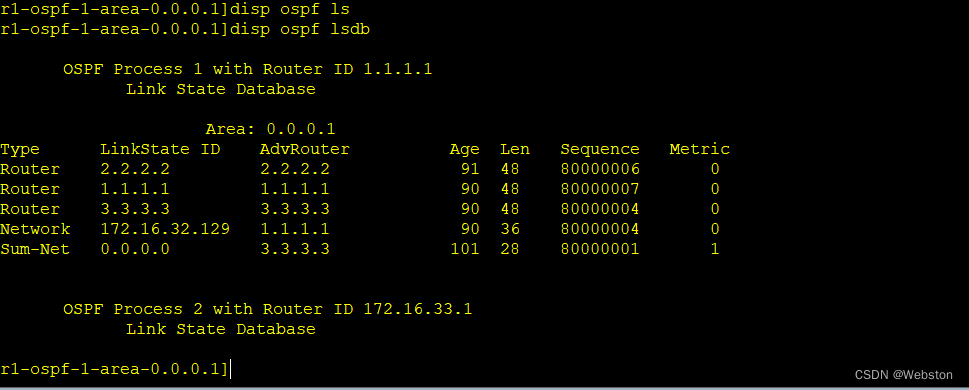The width and height of the screenshot is (969, 390).
Task: Click sequence value 80000001
Action: coord(600,249)
